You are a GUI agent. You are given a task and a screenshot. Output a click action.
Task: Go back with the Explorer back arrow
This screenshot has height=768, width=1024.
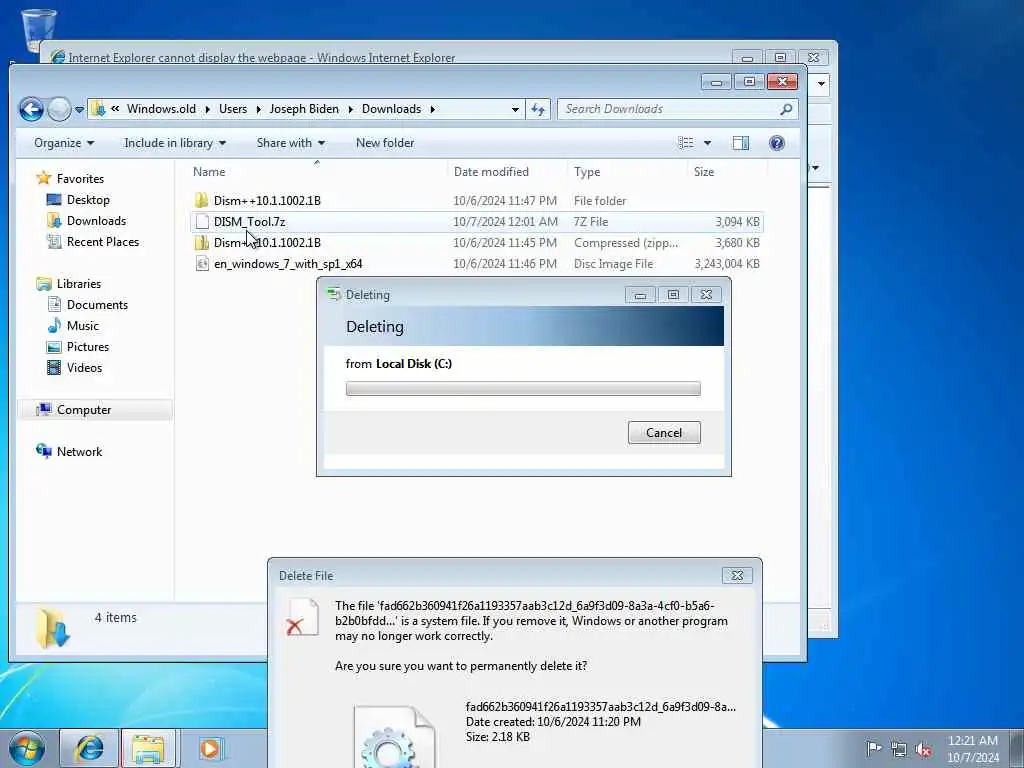pyautogui.click(x=31, y=109)
